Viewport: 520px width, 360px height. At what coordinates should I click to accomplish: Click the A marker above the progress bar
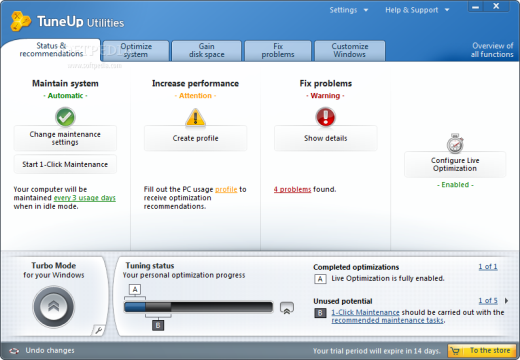click(135, 289)
